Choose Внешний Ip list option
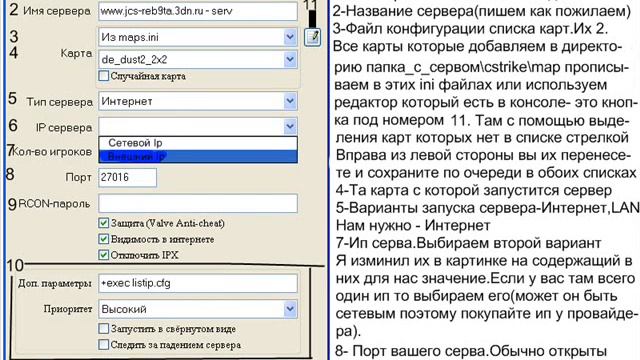This screenshot has height=360, width=640. [x=198, y=156]
